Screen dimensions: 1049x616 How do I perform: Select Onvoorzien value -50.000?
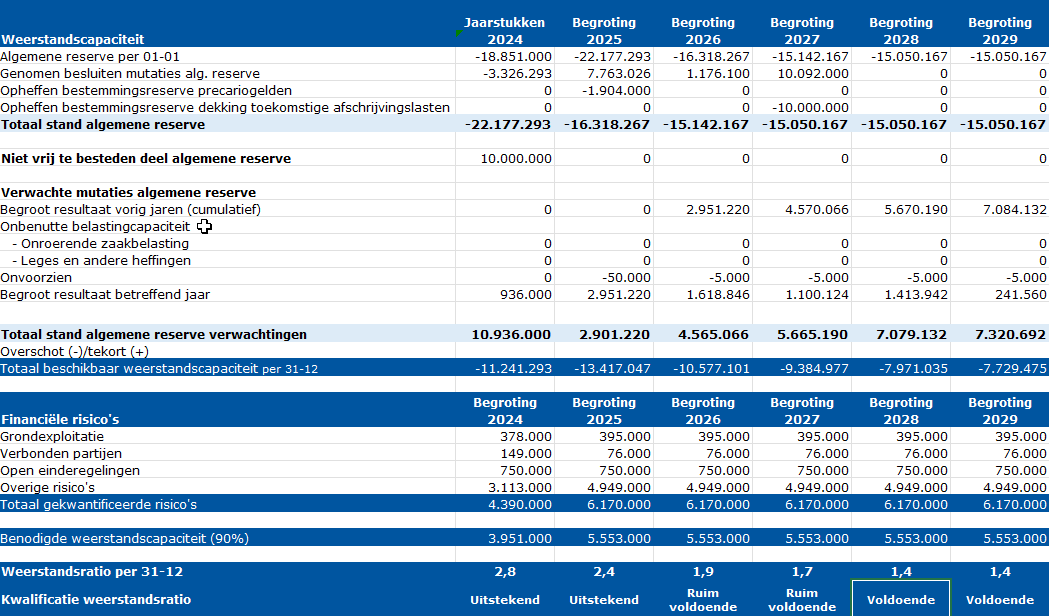point(626,278)
